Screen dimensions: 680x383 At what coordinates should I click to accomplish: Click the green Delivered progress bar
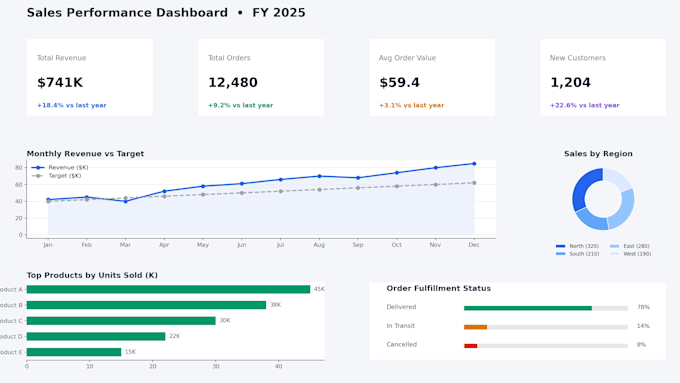coord(528,308)
